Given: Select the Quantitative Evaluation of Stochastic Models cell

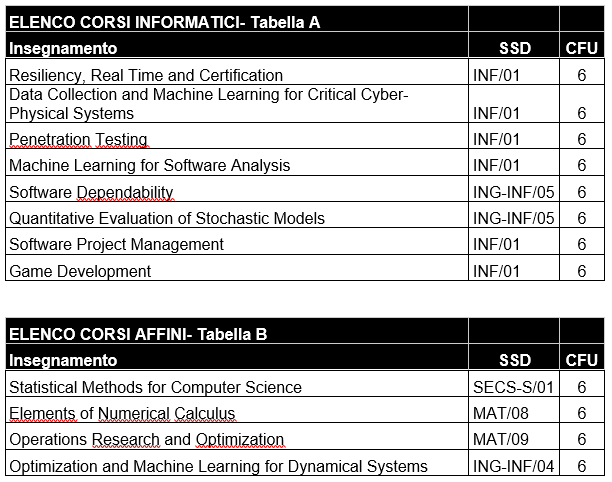Looking at the screenshot, I should point(237,215).
